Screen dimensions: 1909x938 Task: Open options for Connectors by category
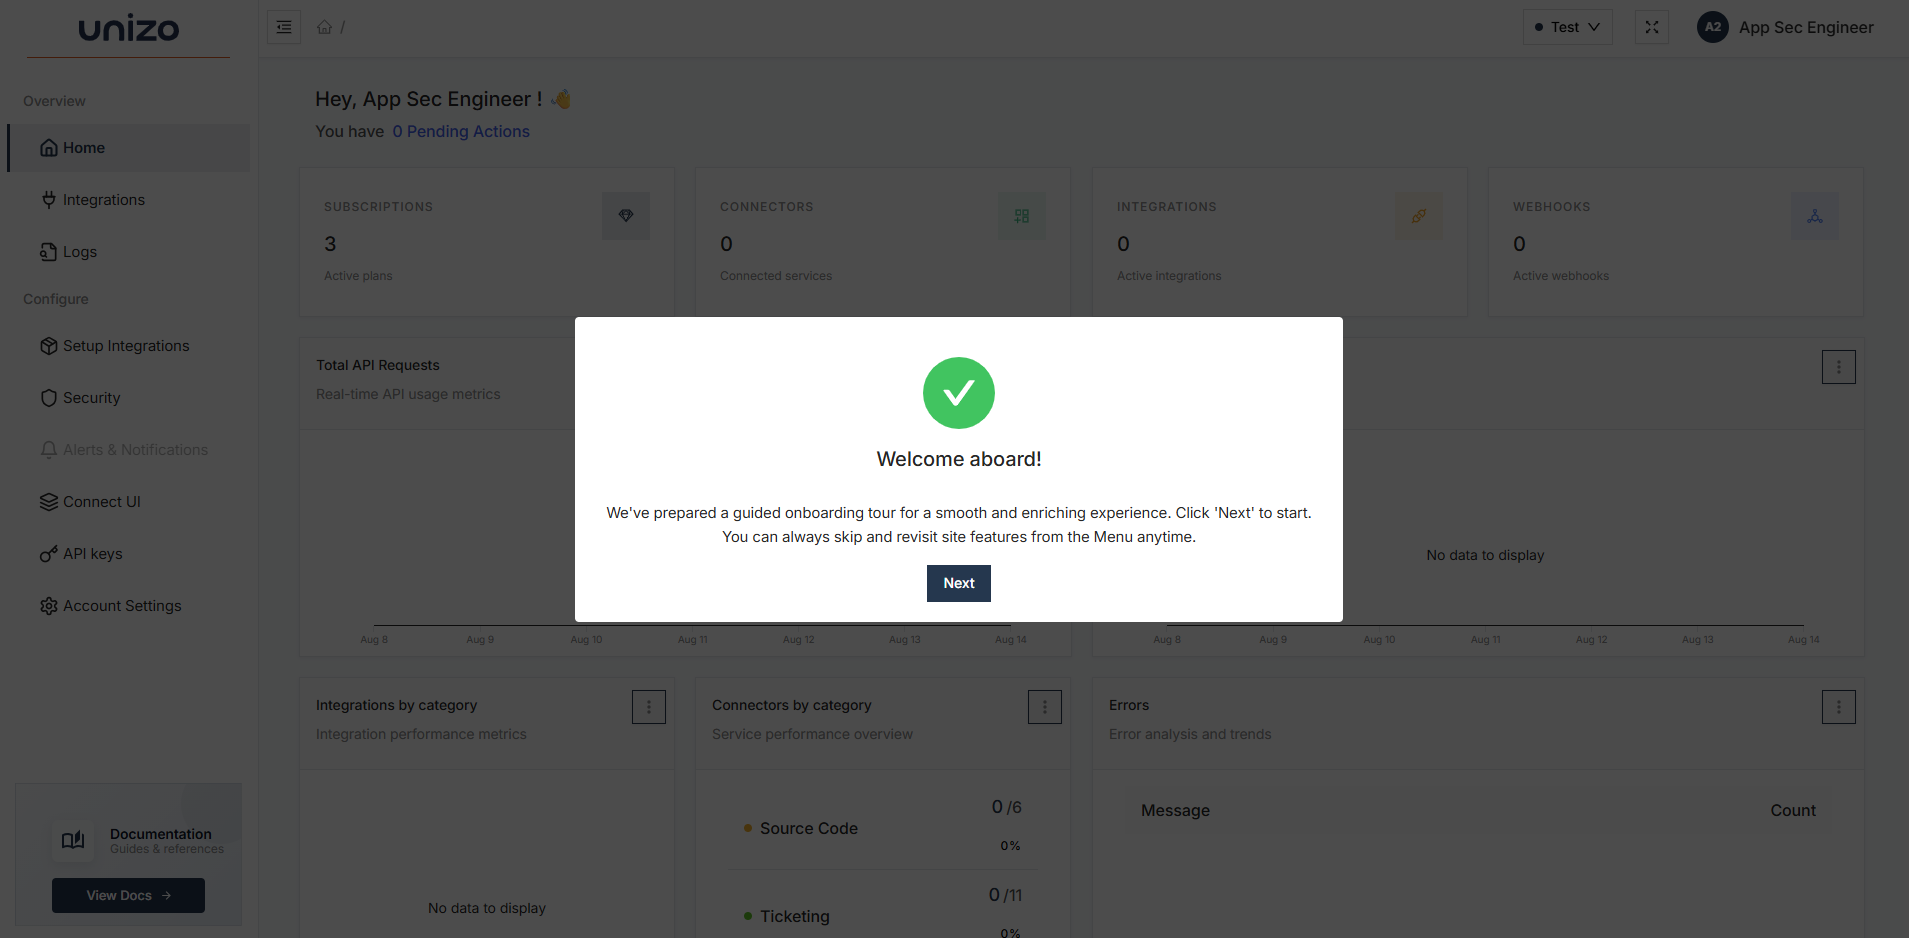(x=1045, y=707)
